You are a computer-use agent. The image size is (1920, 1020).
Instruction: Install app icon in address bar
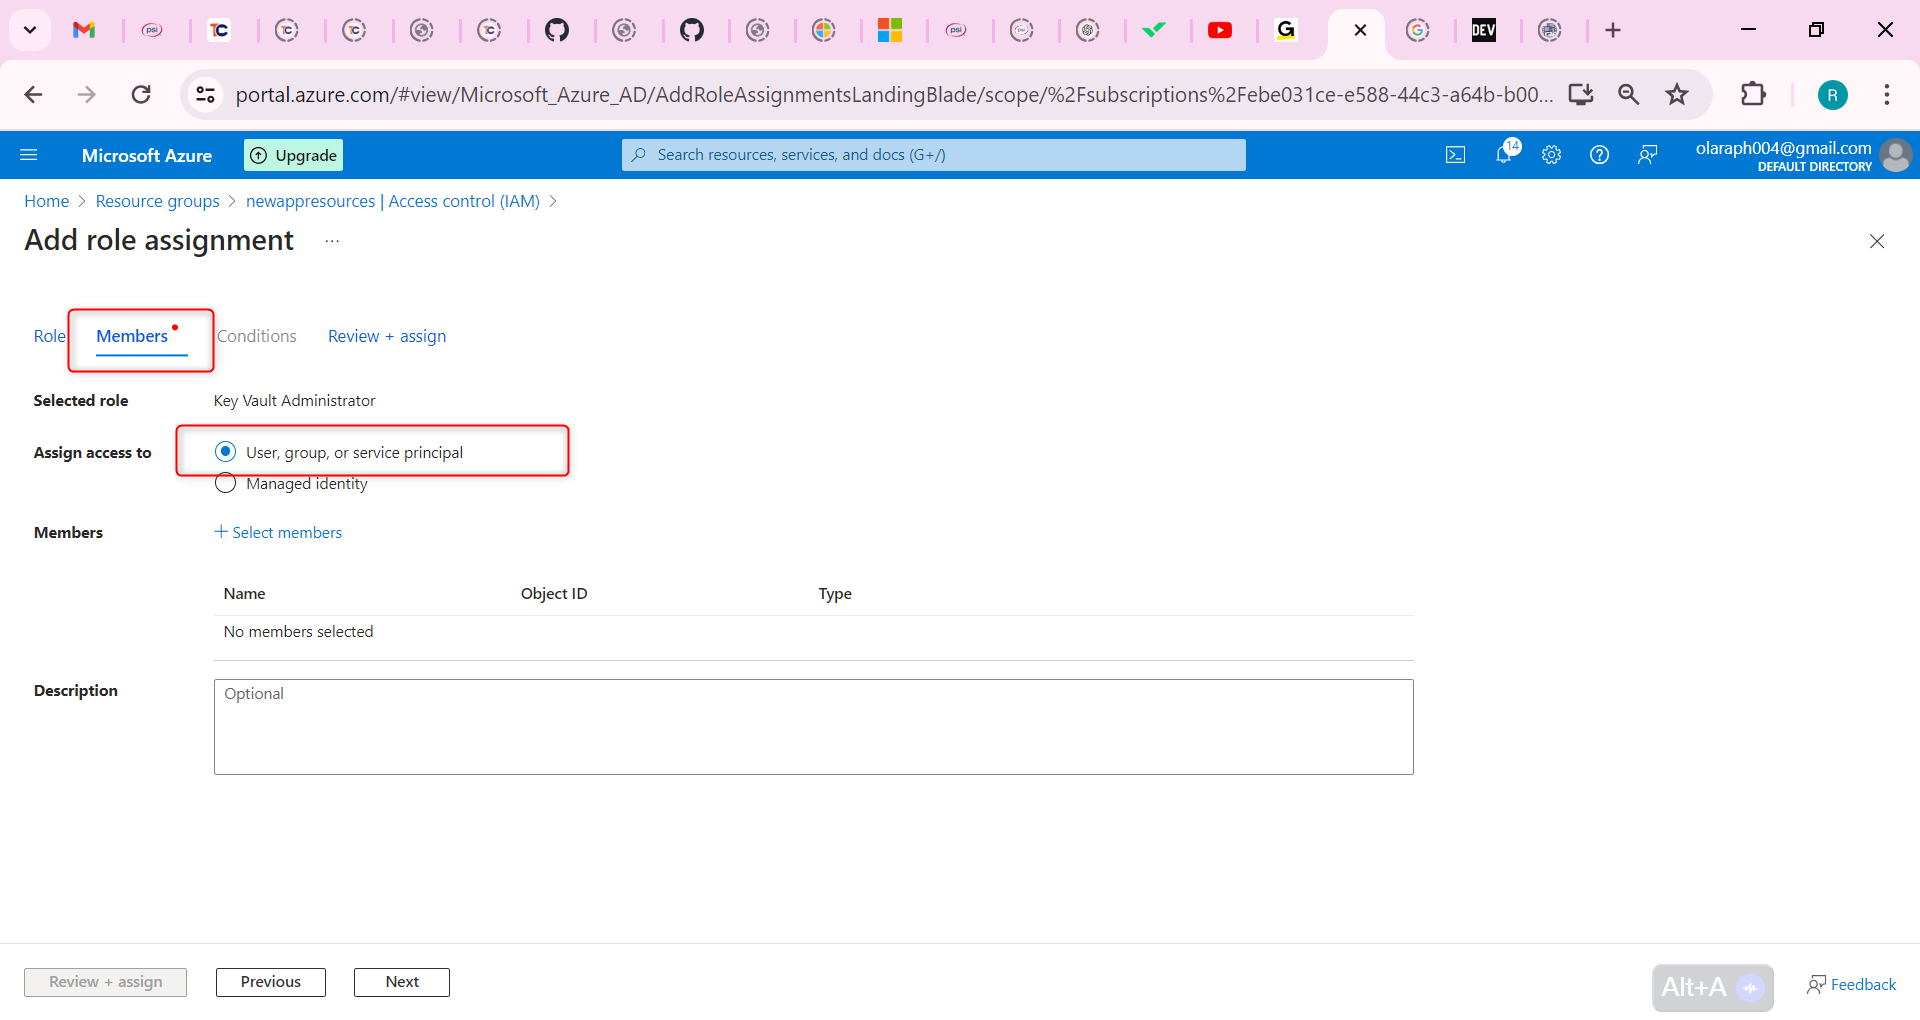point(1581,94)
